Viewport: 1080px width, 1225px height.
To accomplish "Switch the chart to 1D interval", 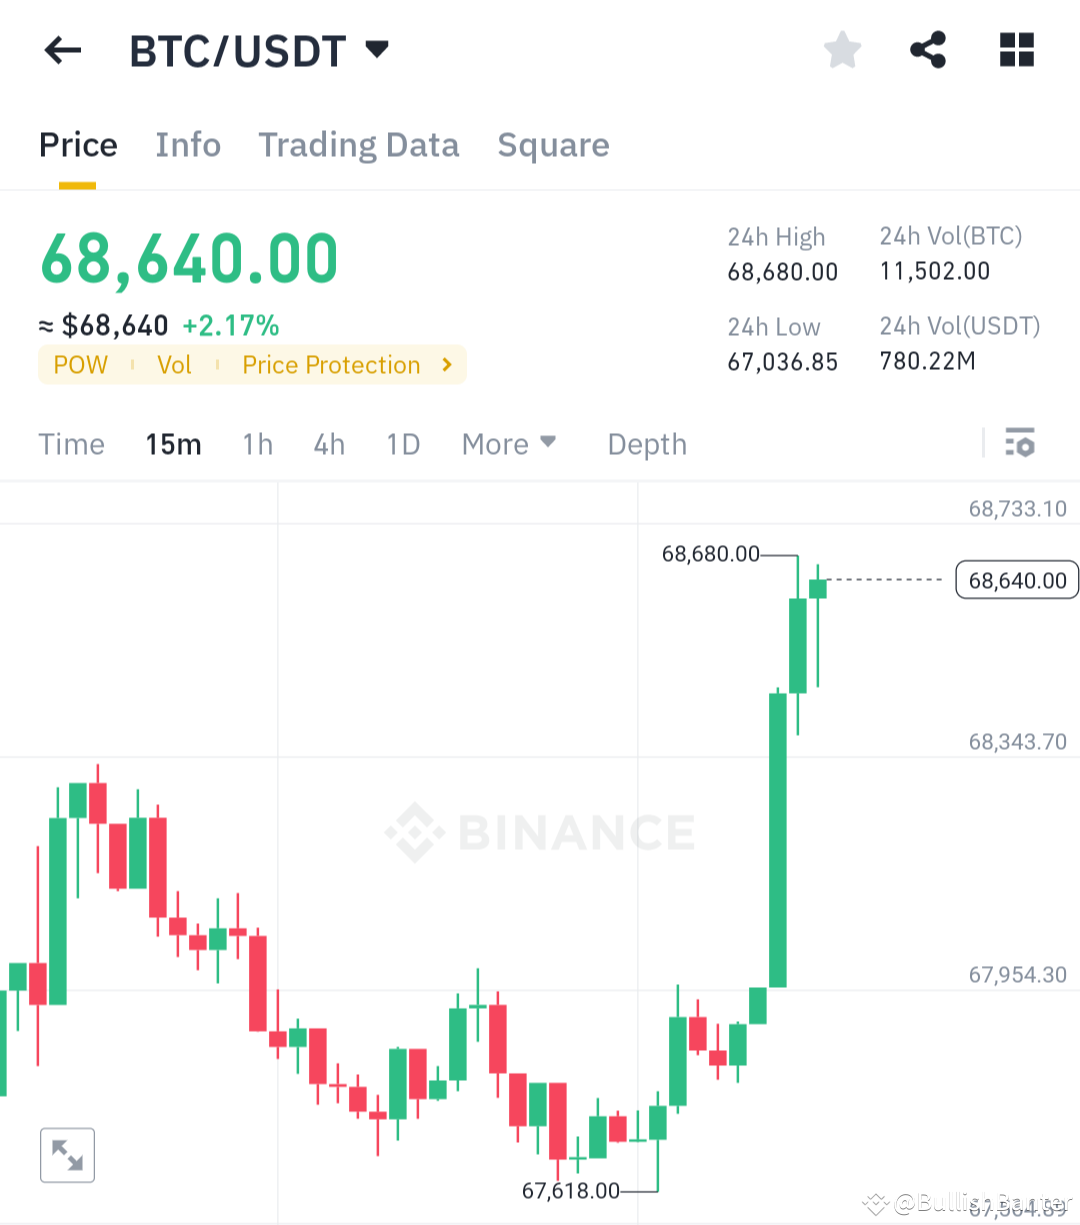I will point(402,443).
